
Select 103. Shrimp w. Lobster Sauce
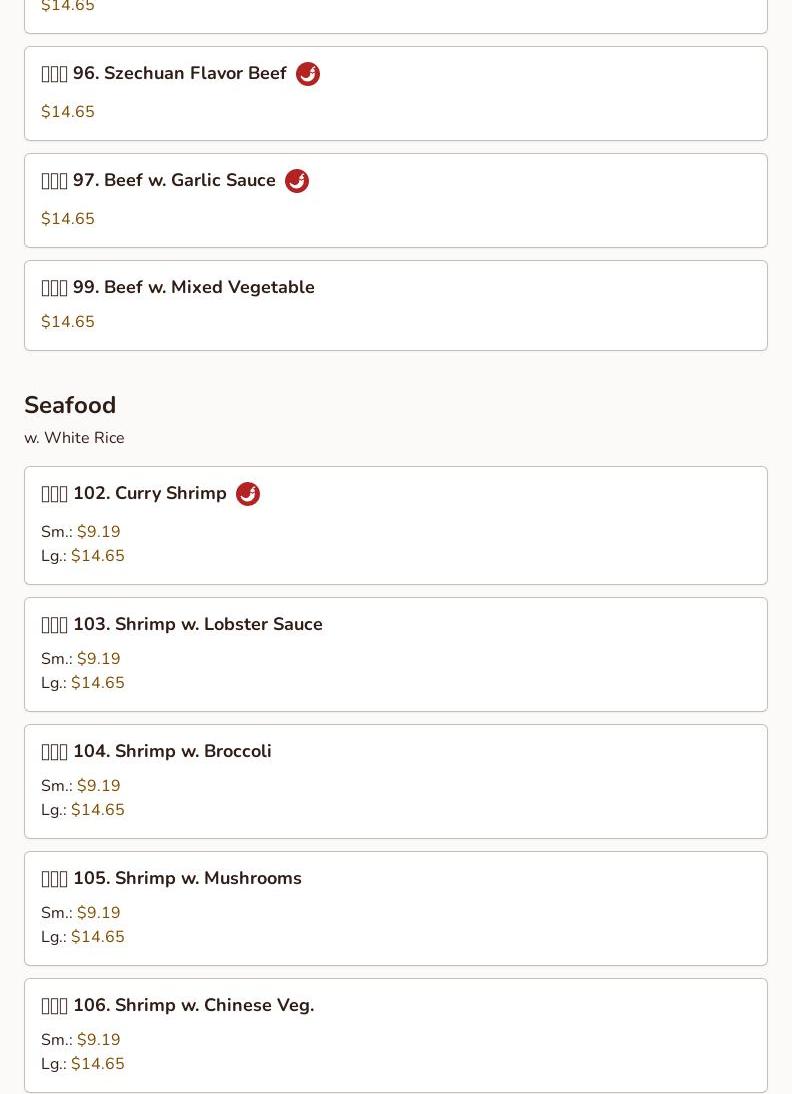click(x=396, y=654)
